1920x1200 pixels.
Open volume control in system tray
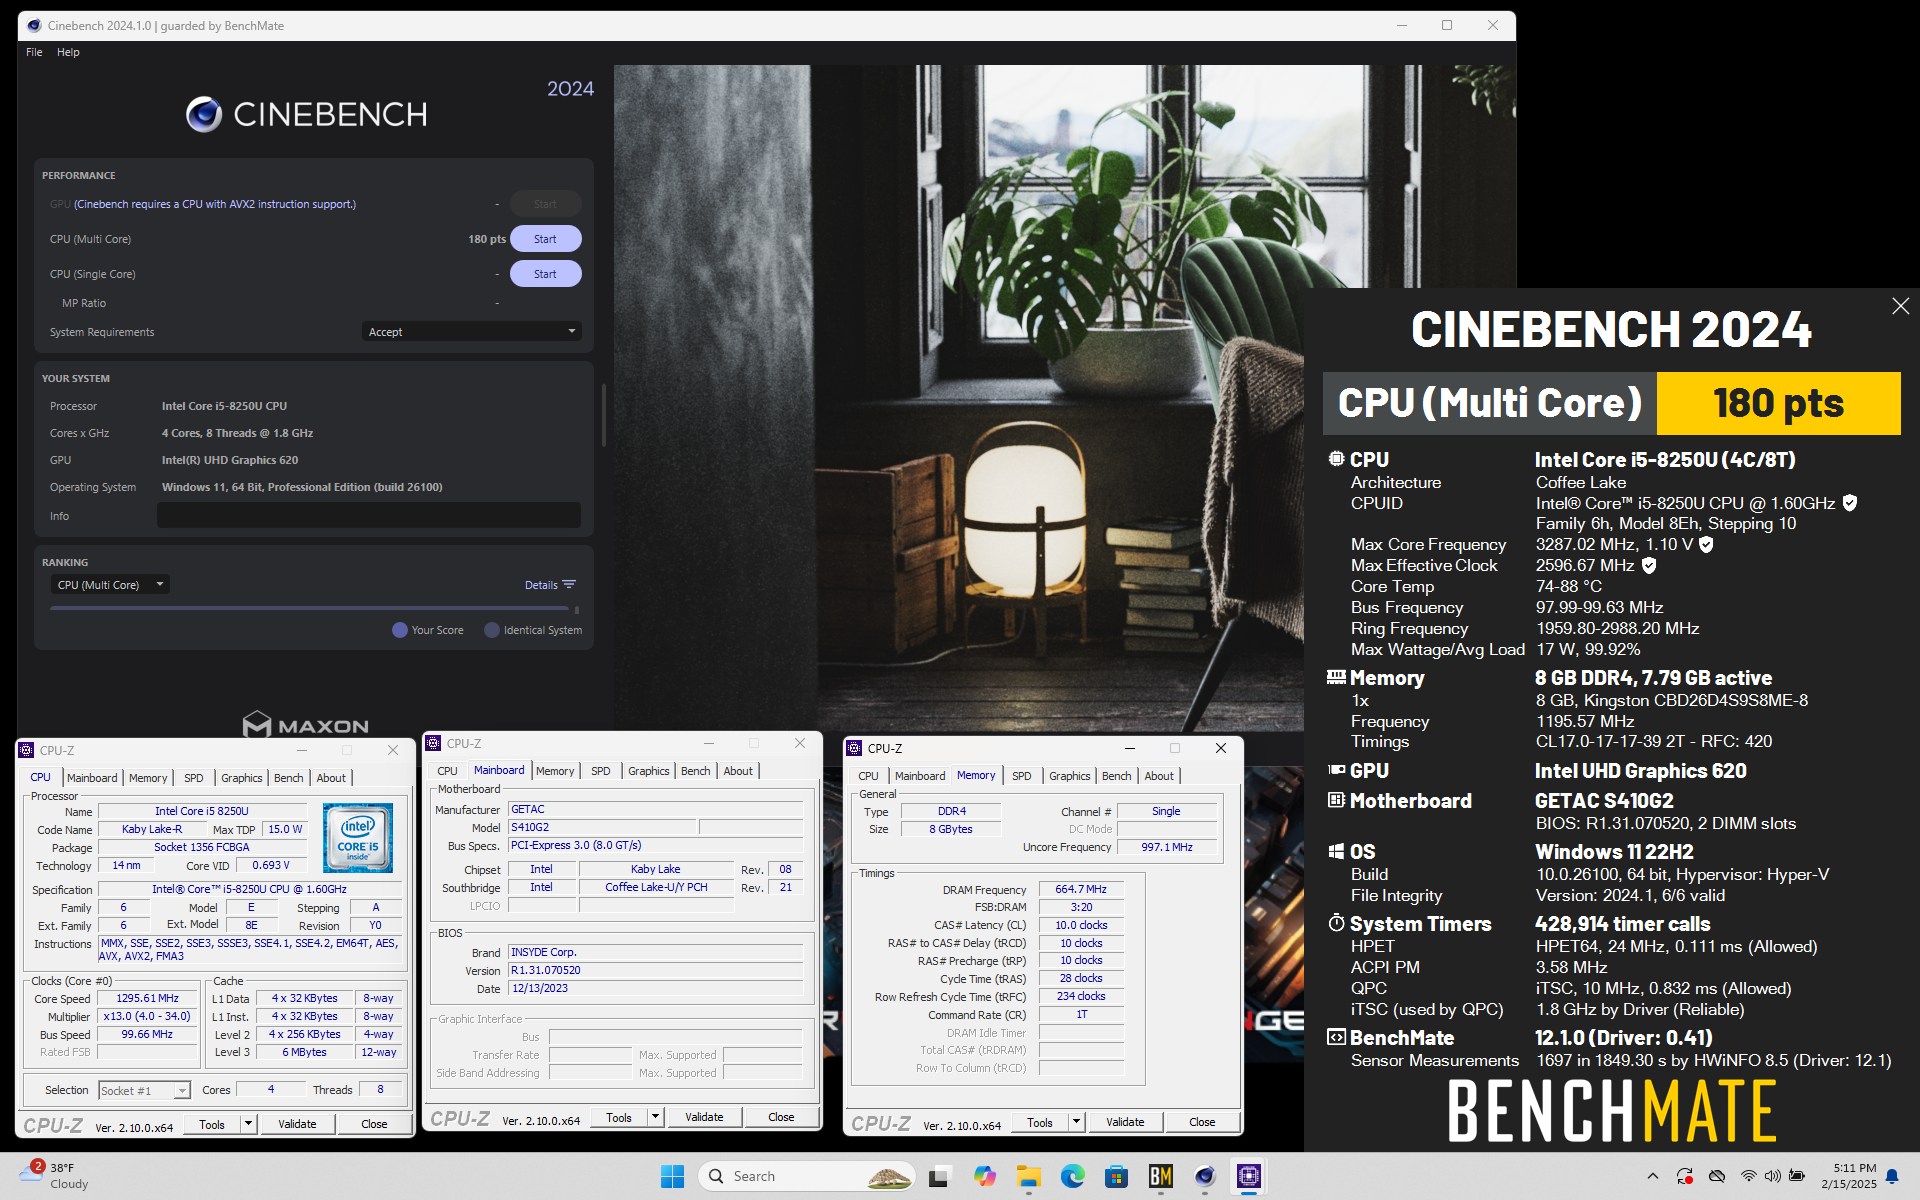click(x=1772, y=1176)
